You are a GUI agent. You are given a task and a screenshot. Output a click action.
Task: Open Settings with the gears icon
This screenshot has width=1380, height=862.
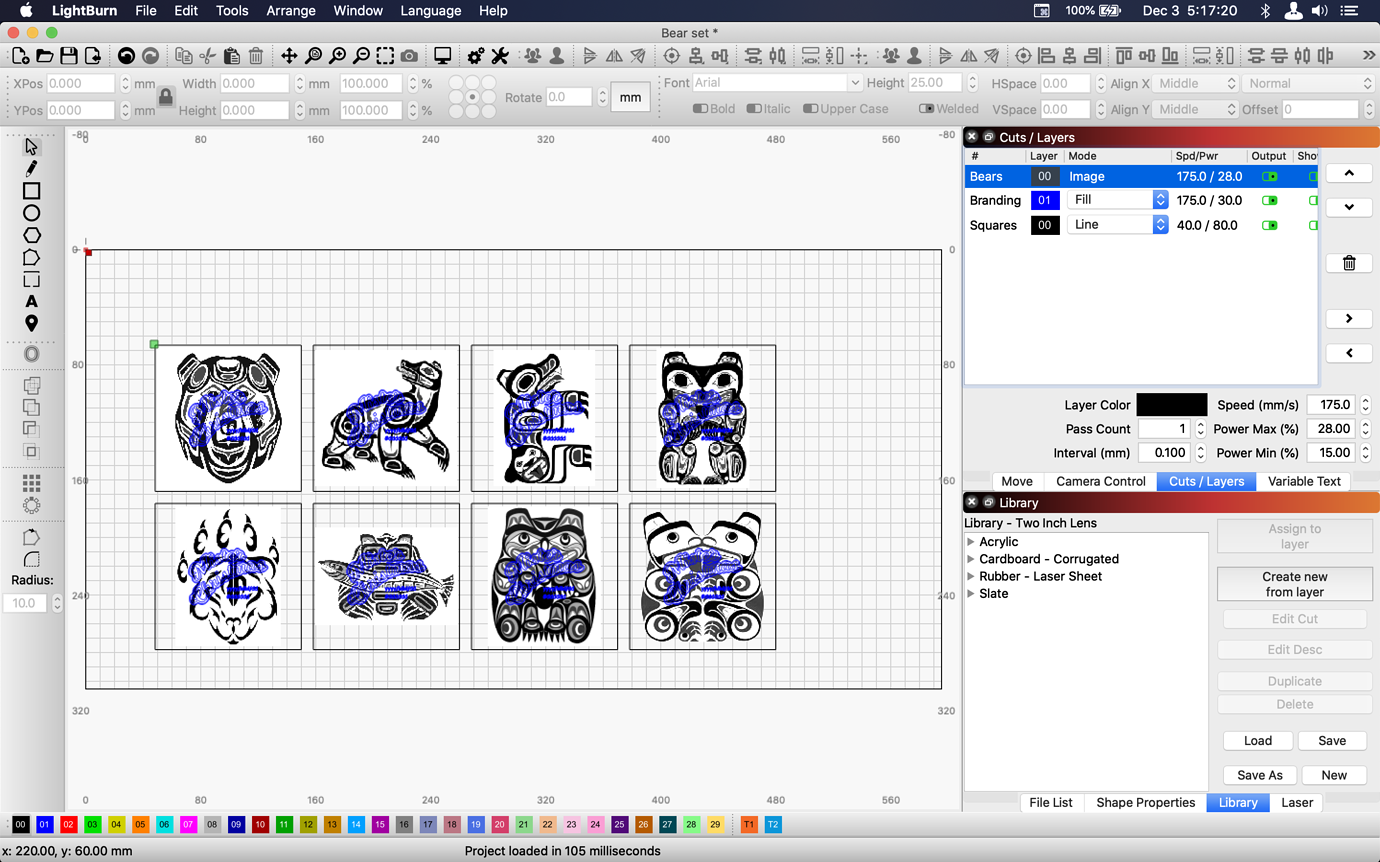476,56
